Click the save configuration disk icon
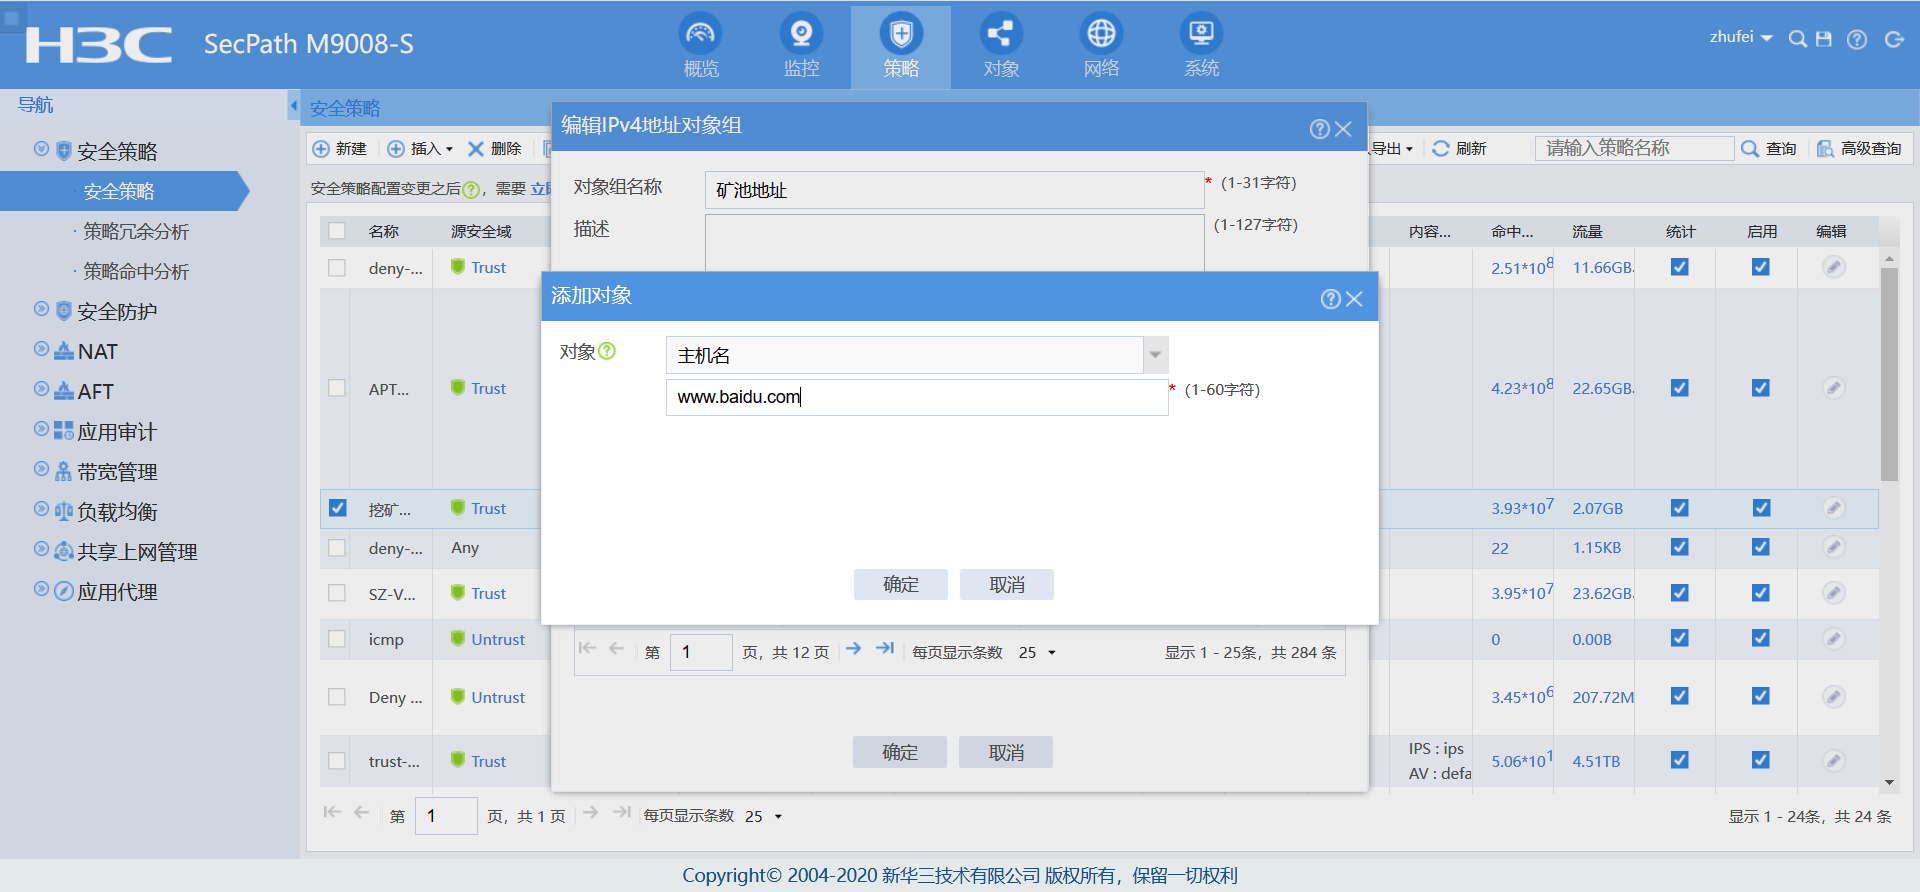 [1824, 39]
